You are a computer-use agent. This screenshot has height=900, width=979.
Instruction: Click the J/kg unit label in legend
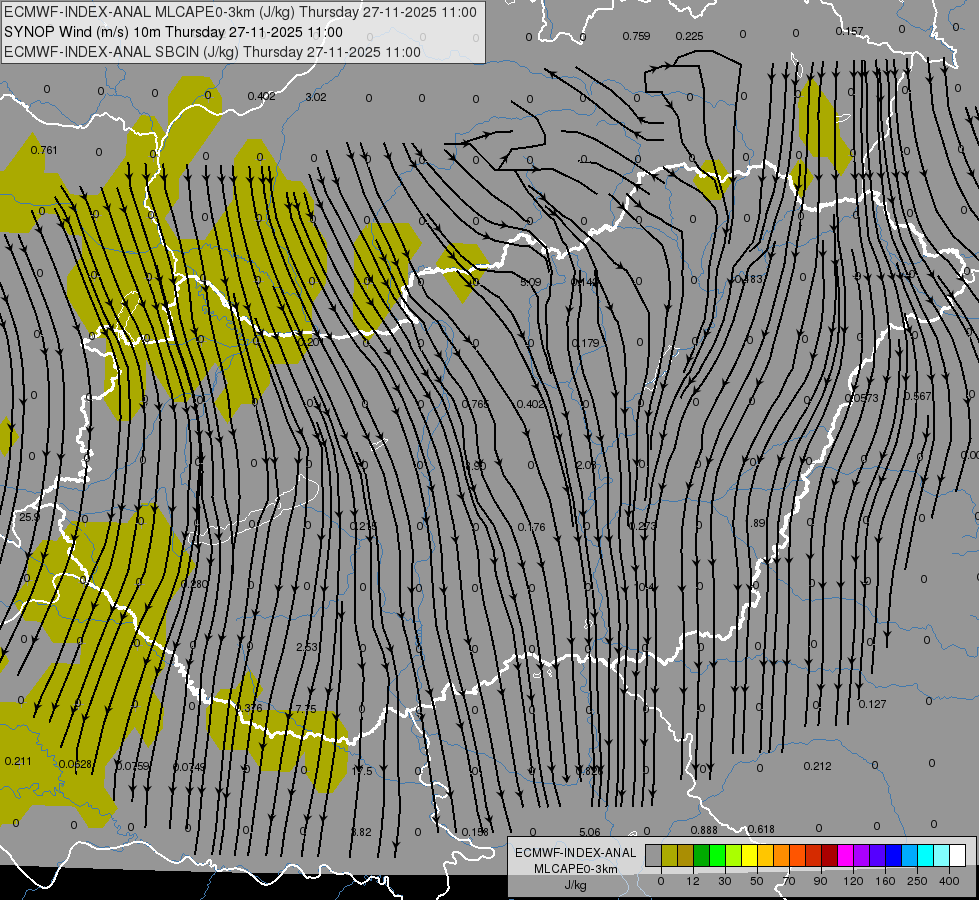point(576,885)
